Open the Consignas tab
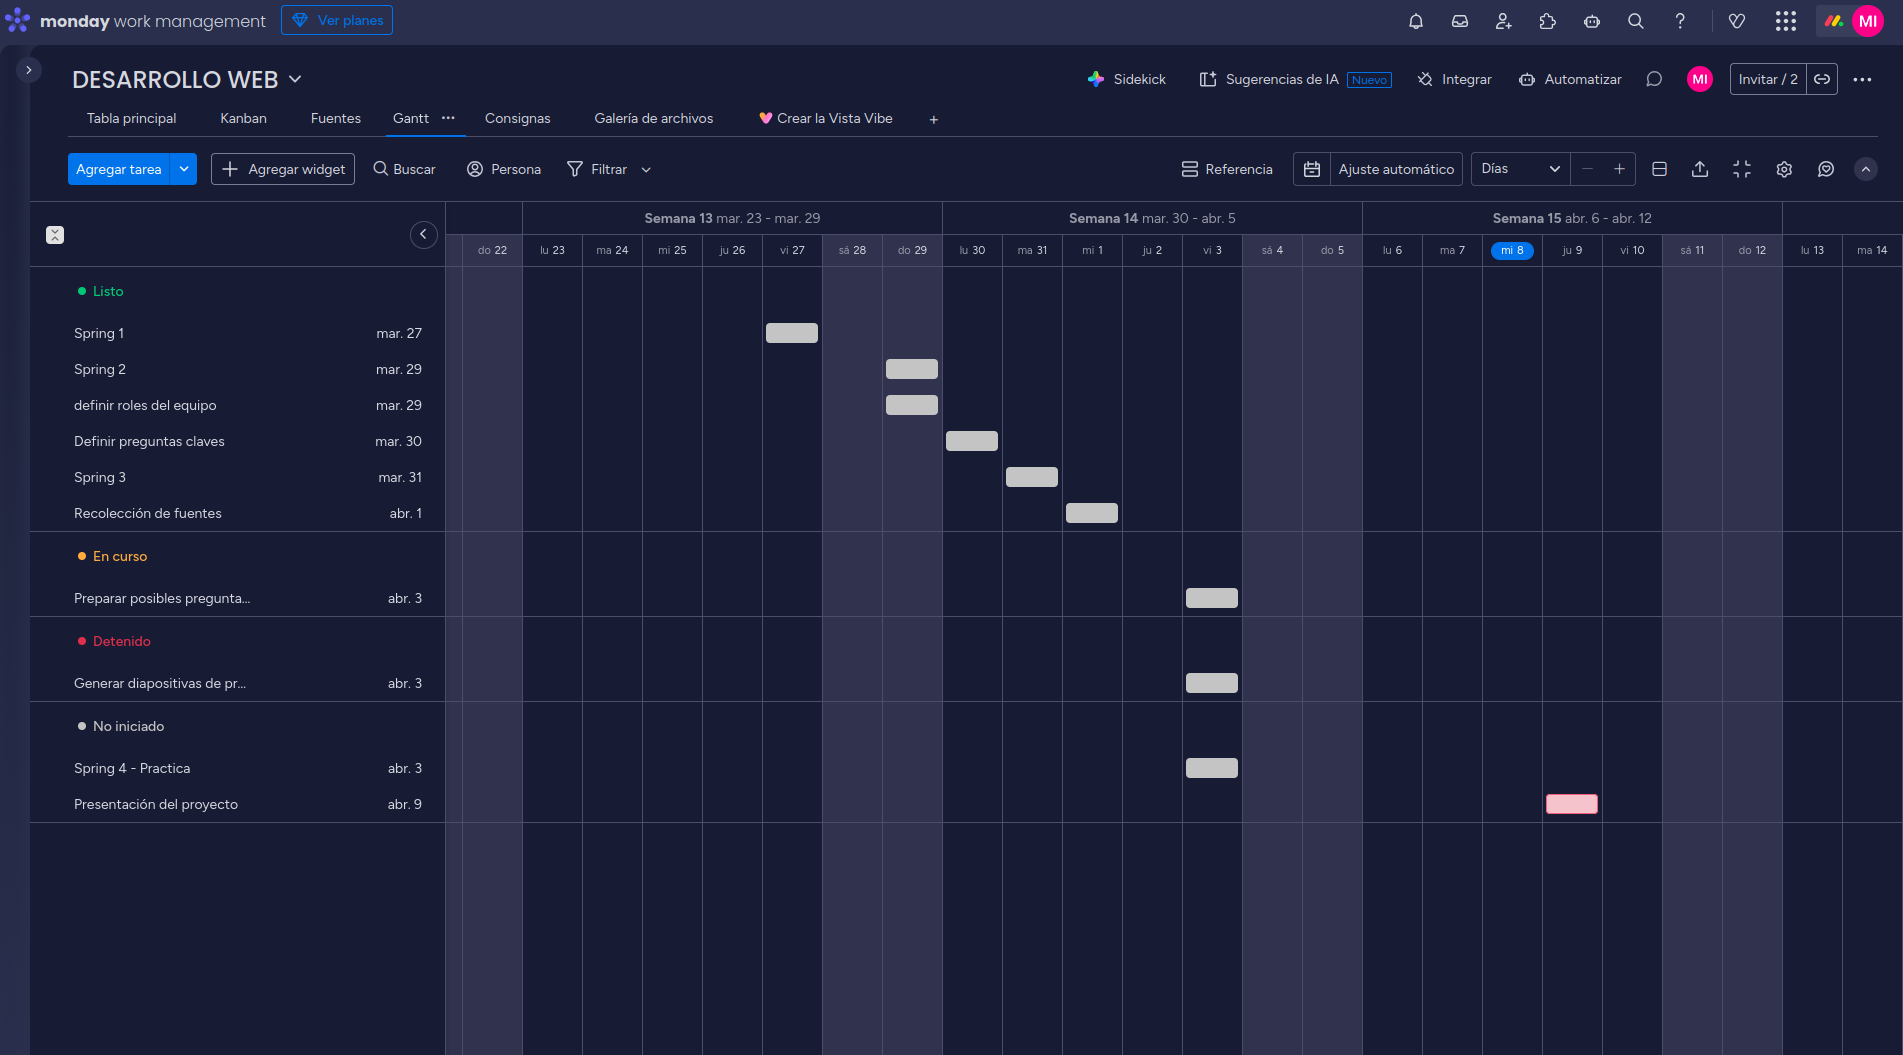Viewport: 1903px width, 1055px height. point(517,118)
